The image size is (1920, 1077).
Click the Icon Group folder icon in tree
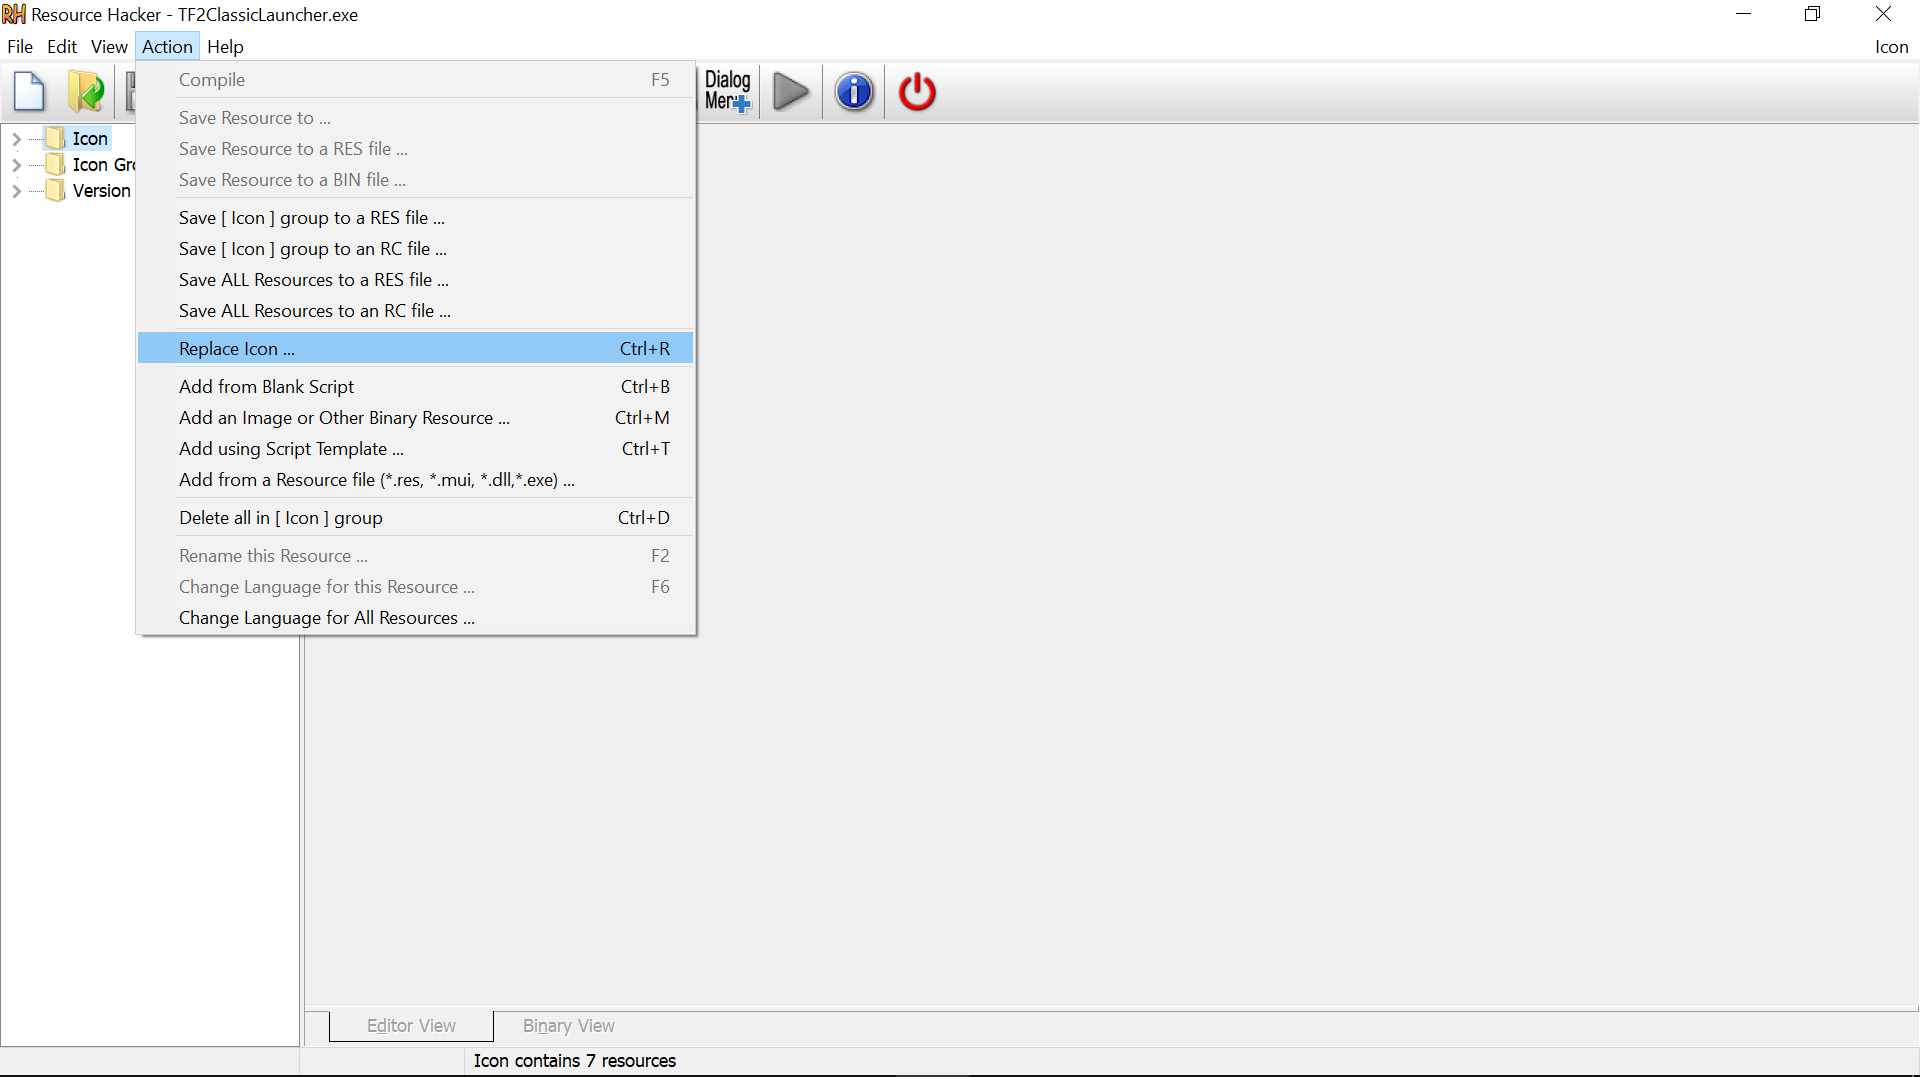pos(56,164)
